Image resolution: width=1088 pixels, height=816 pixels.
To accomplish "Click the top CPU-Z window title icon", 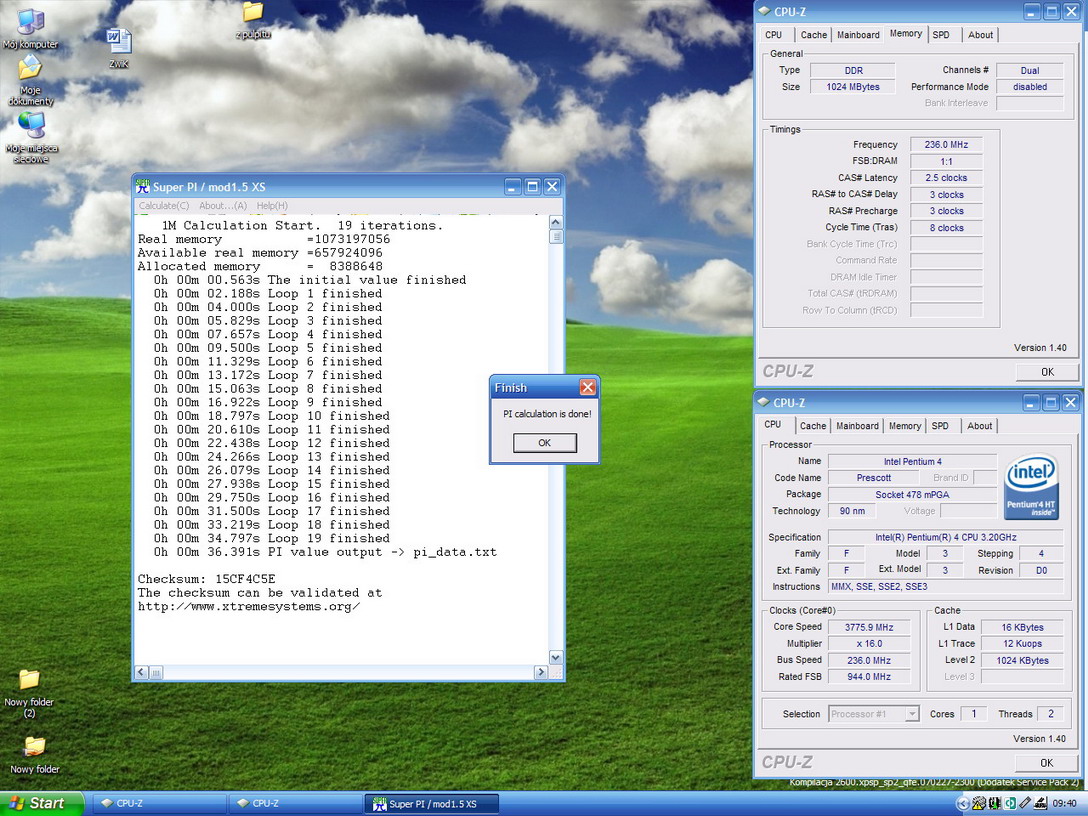I will (763, 11).
